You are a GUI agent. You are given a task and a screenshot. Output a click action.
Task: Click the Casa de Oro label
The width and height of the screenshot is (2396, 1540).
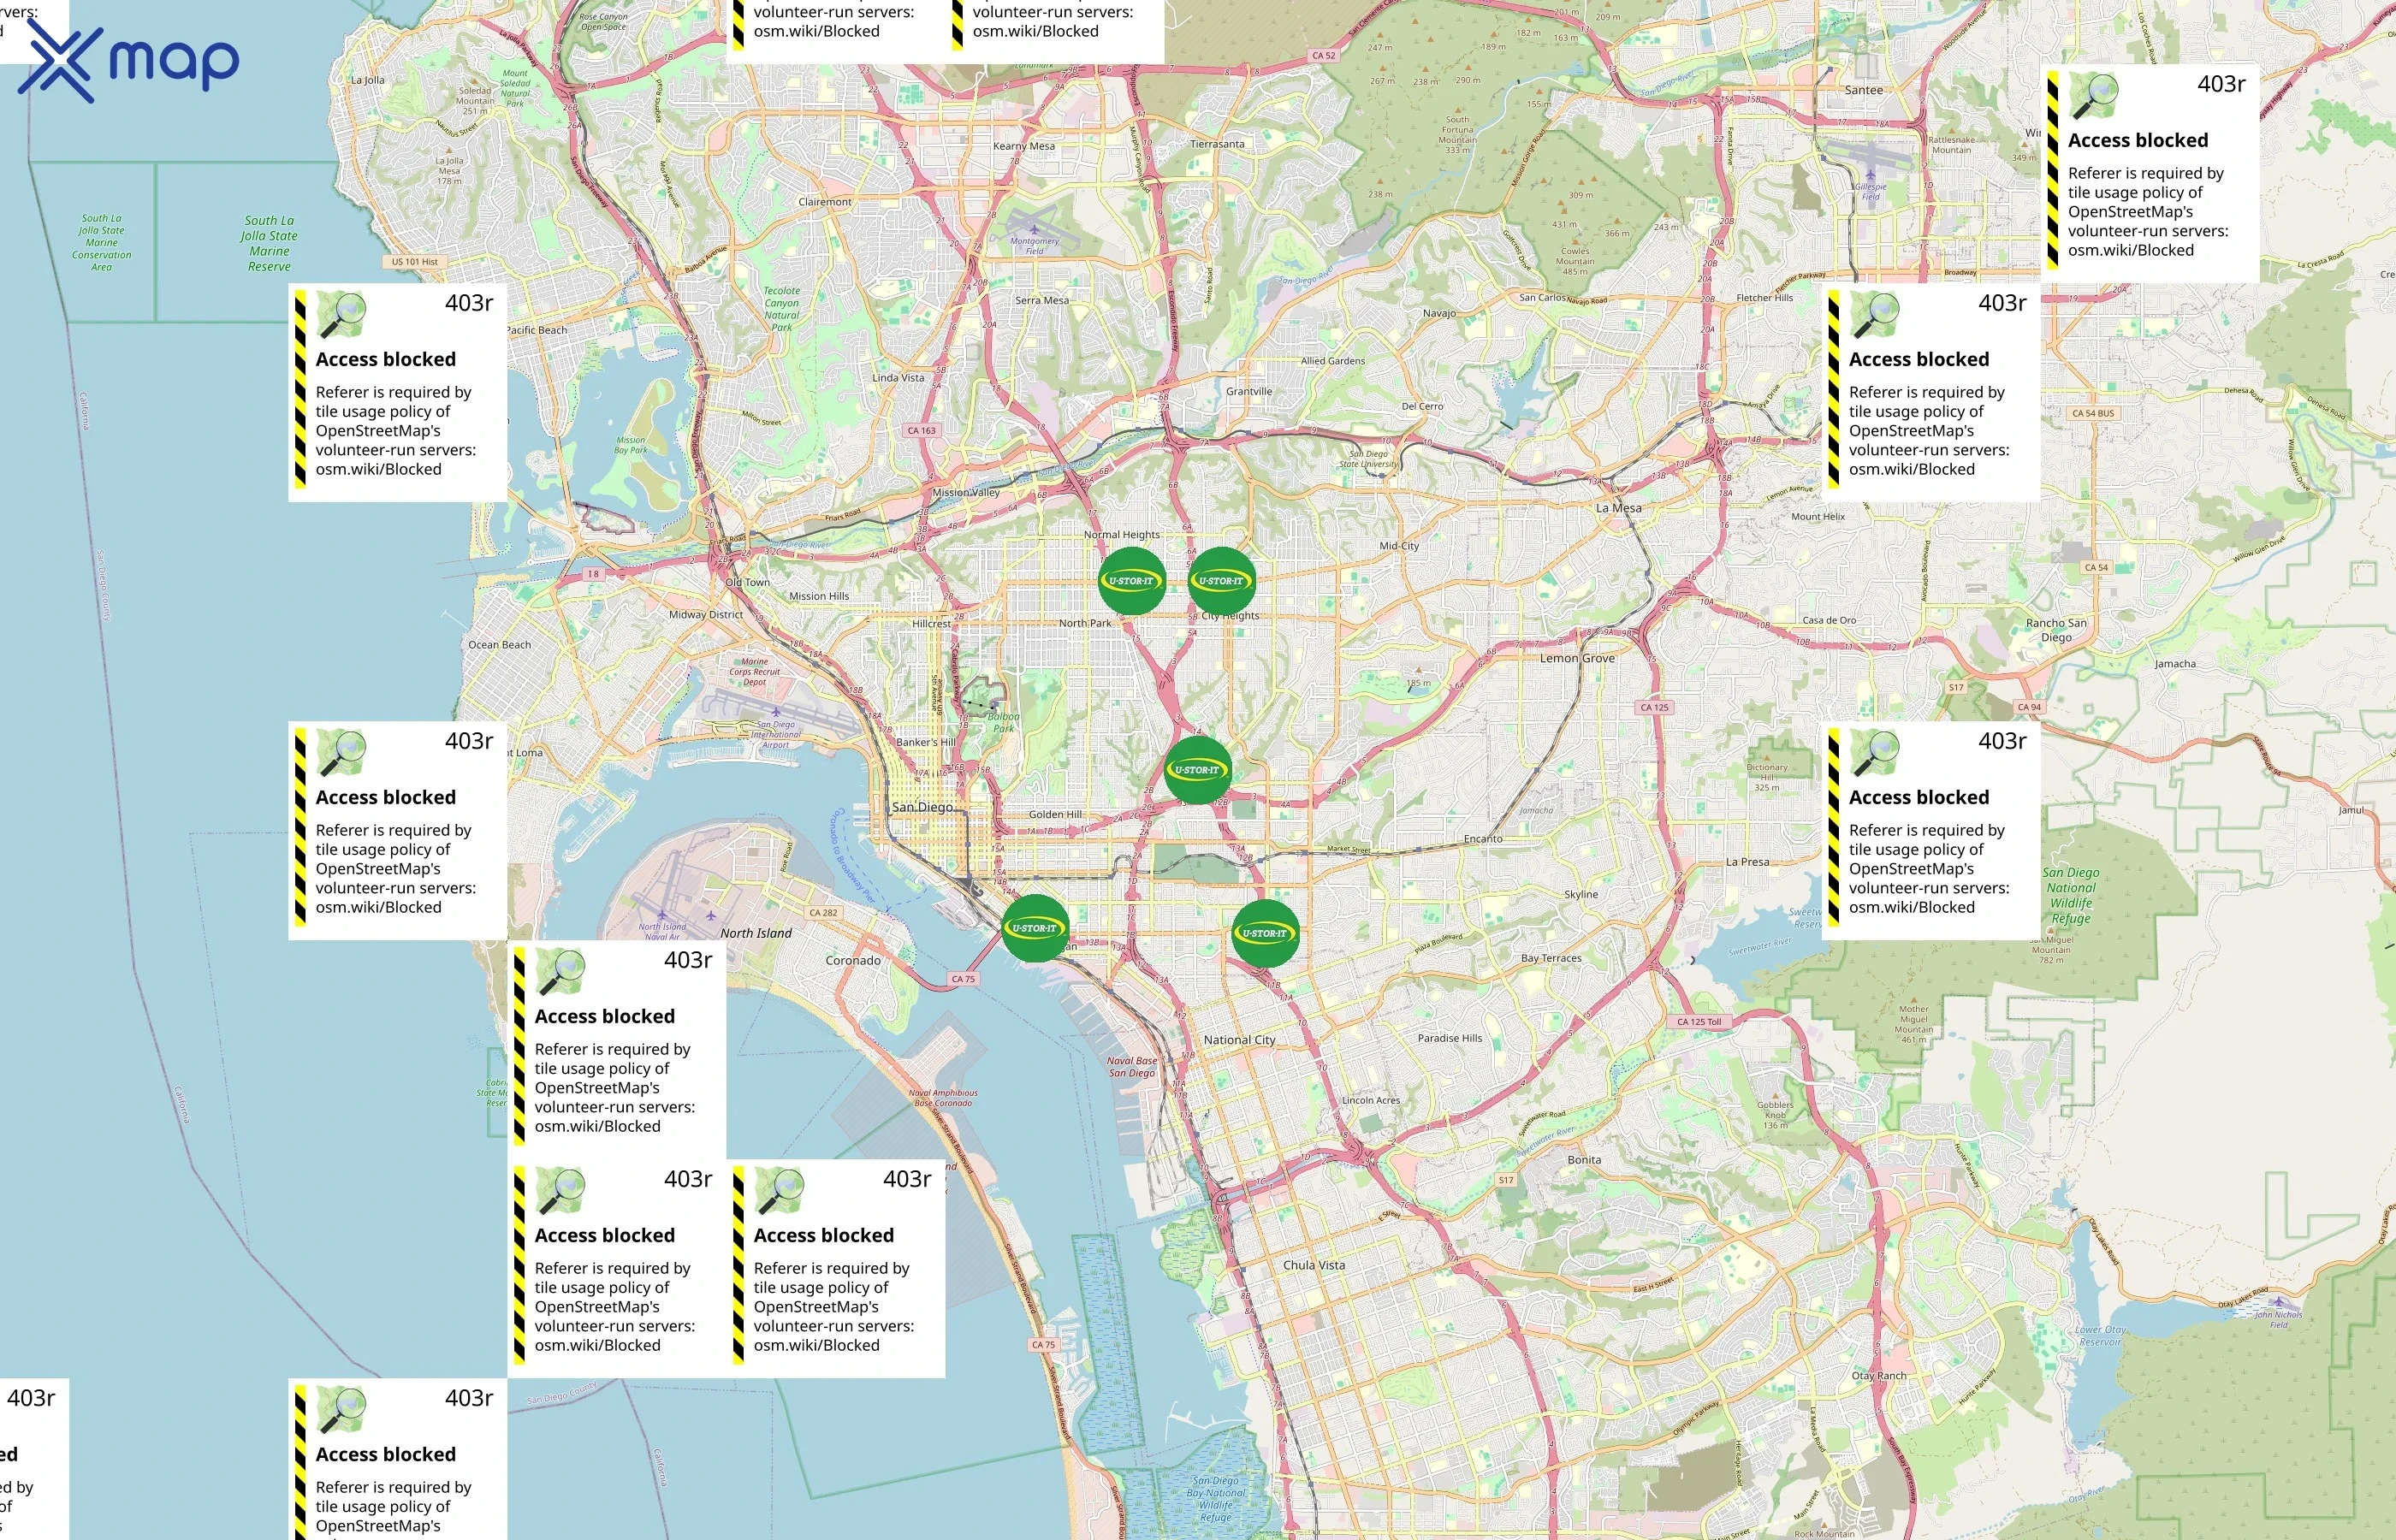(1829, 620)
